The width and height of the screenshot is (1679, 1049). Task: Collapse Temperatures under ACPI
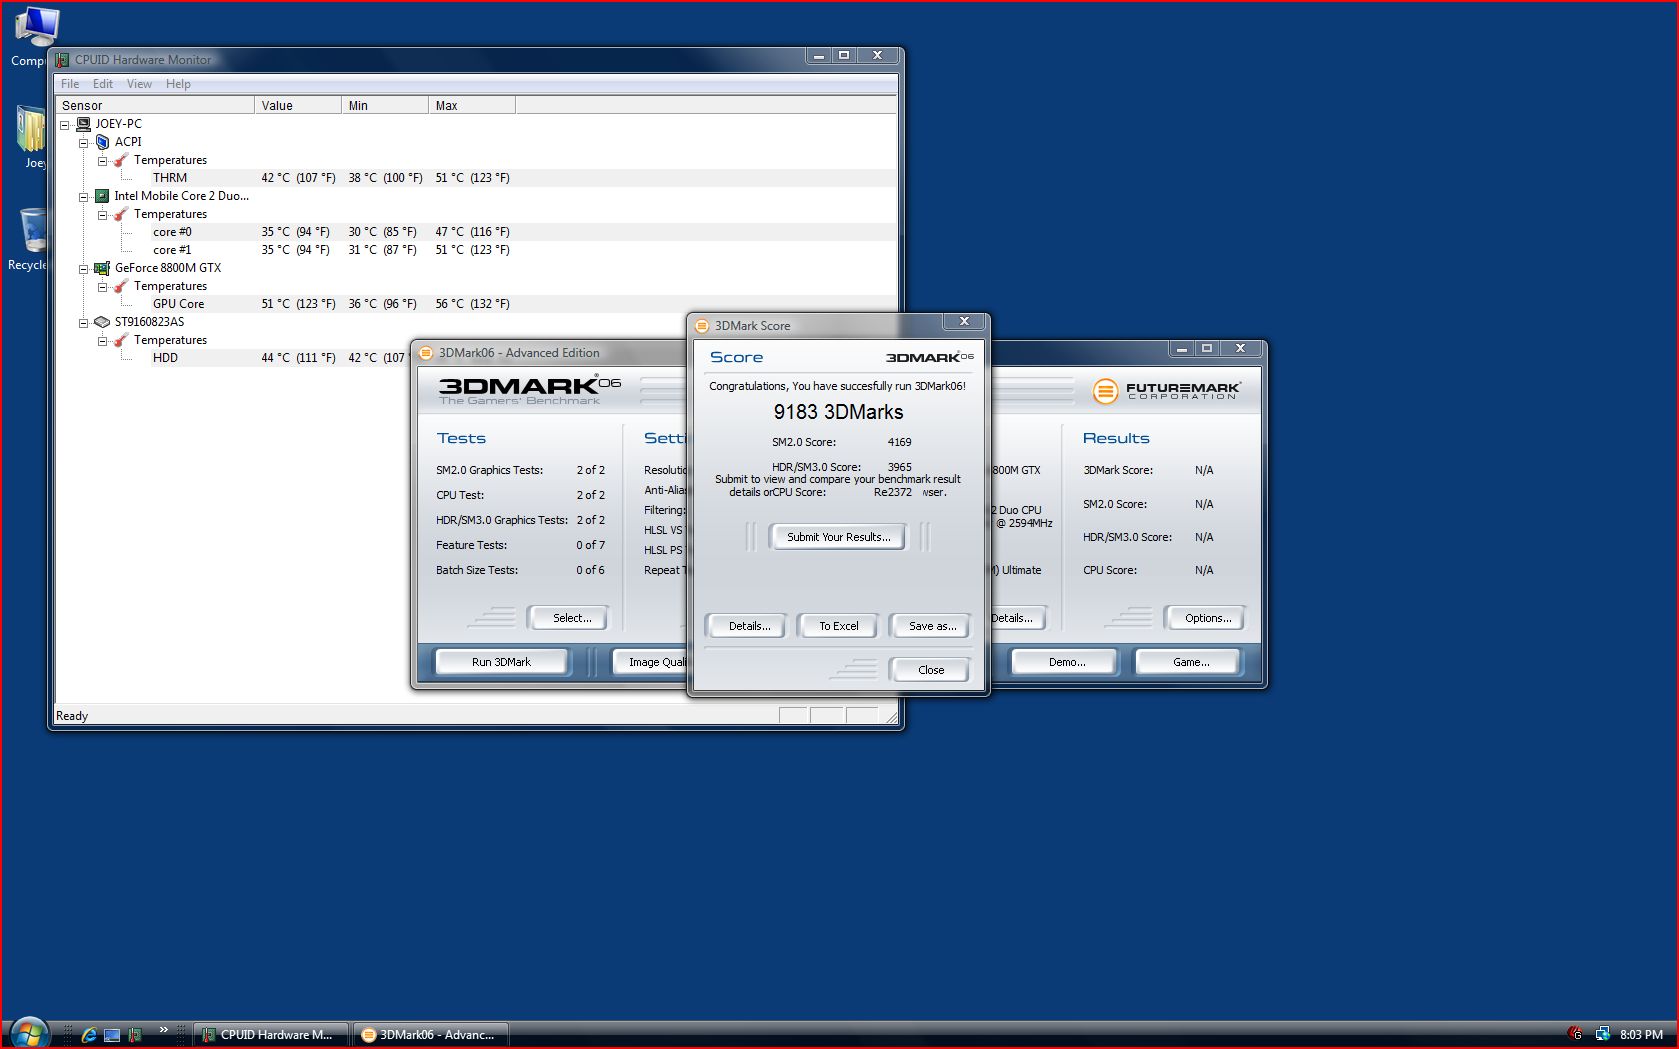coord(102,161)
